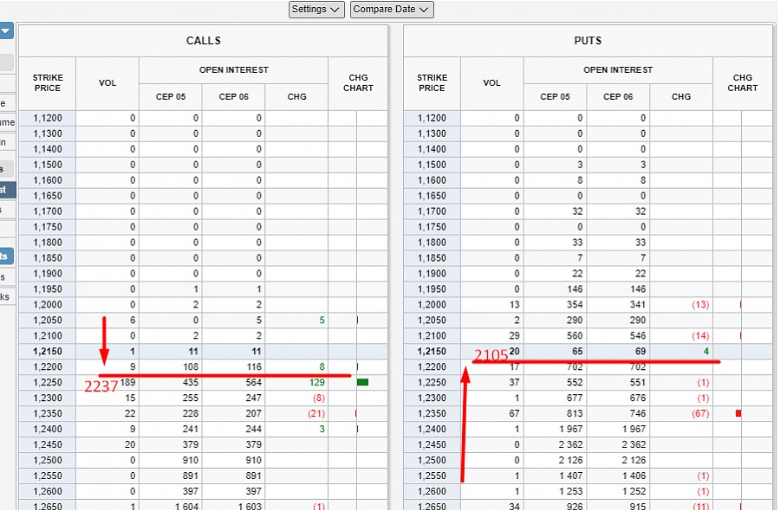Expand the blue dropdown arrow at top-left
Image resolution: width=778 pixels, height=510 pixels.
pos(6,32)
